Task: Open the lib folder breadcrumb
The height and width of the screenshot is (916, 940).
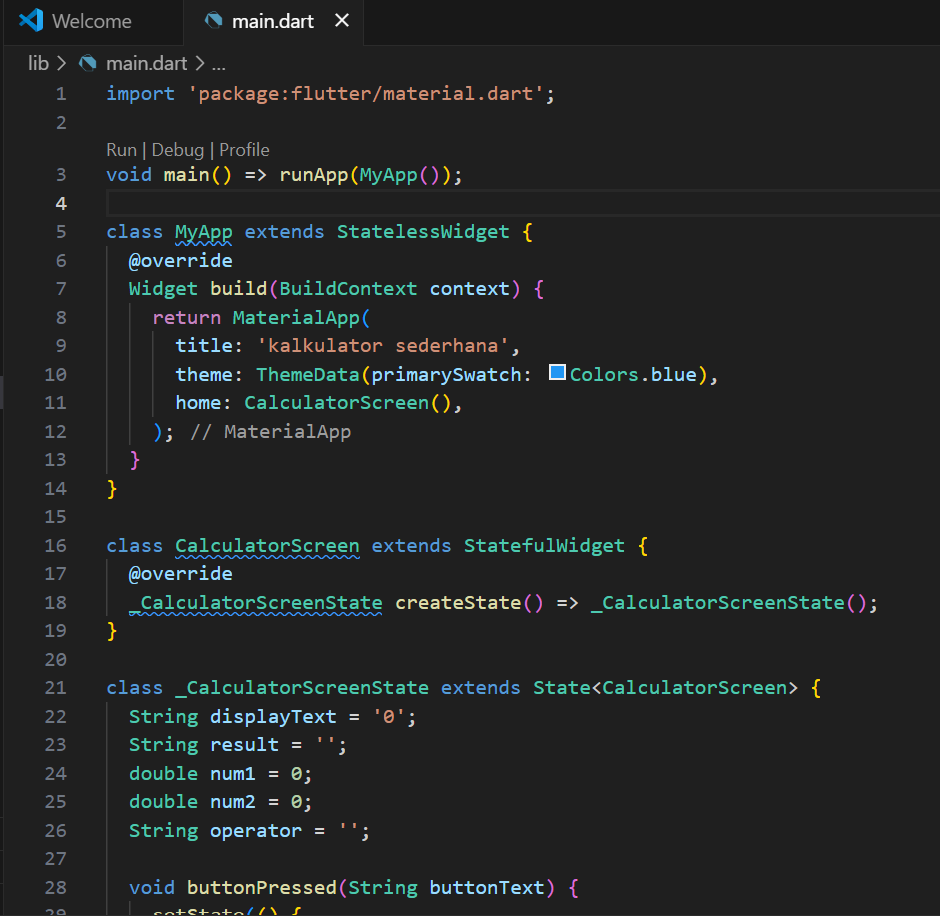Action: click(38, 63)
